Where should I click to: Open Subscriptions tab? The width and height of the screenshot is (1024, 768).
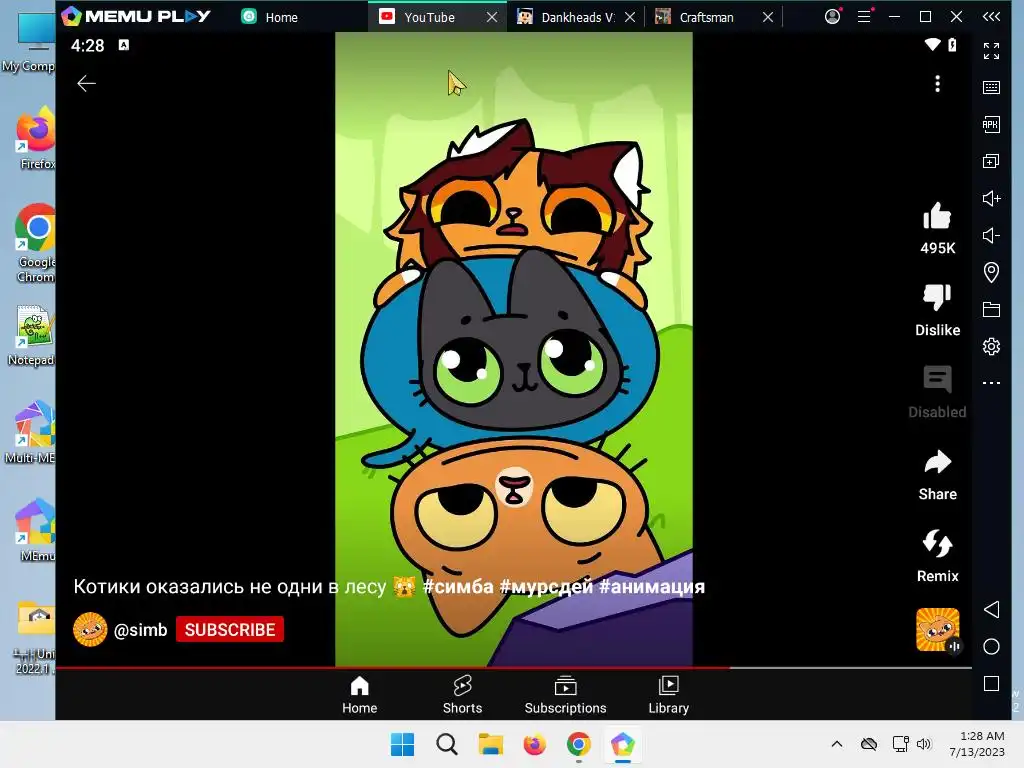[566, 695]
